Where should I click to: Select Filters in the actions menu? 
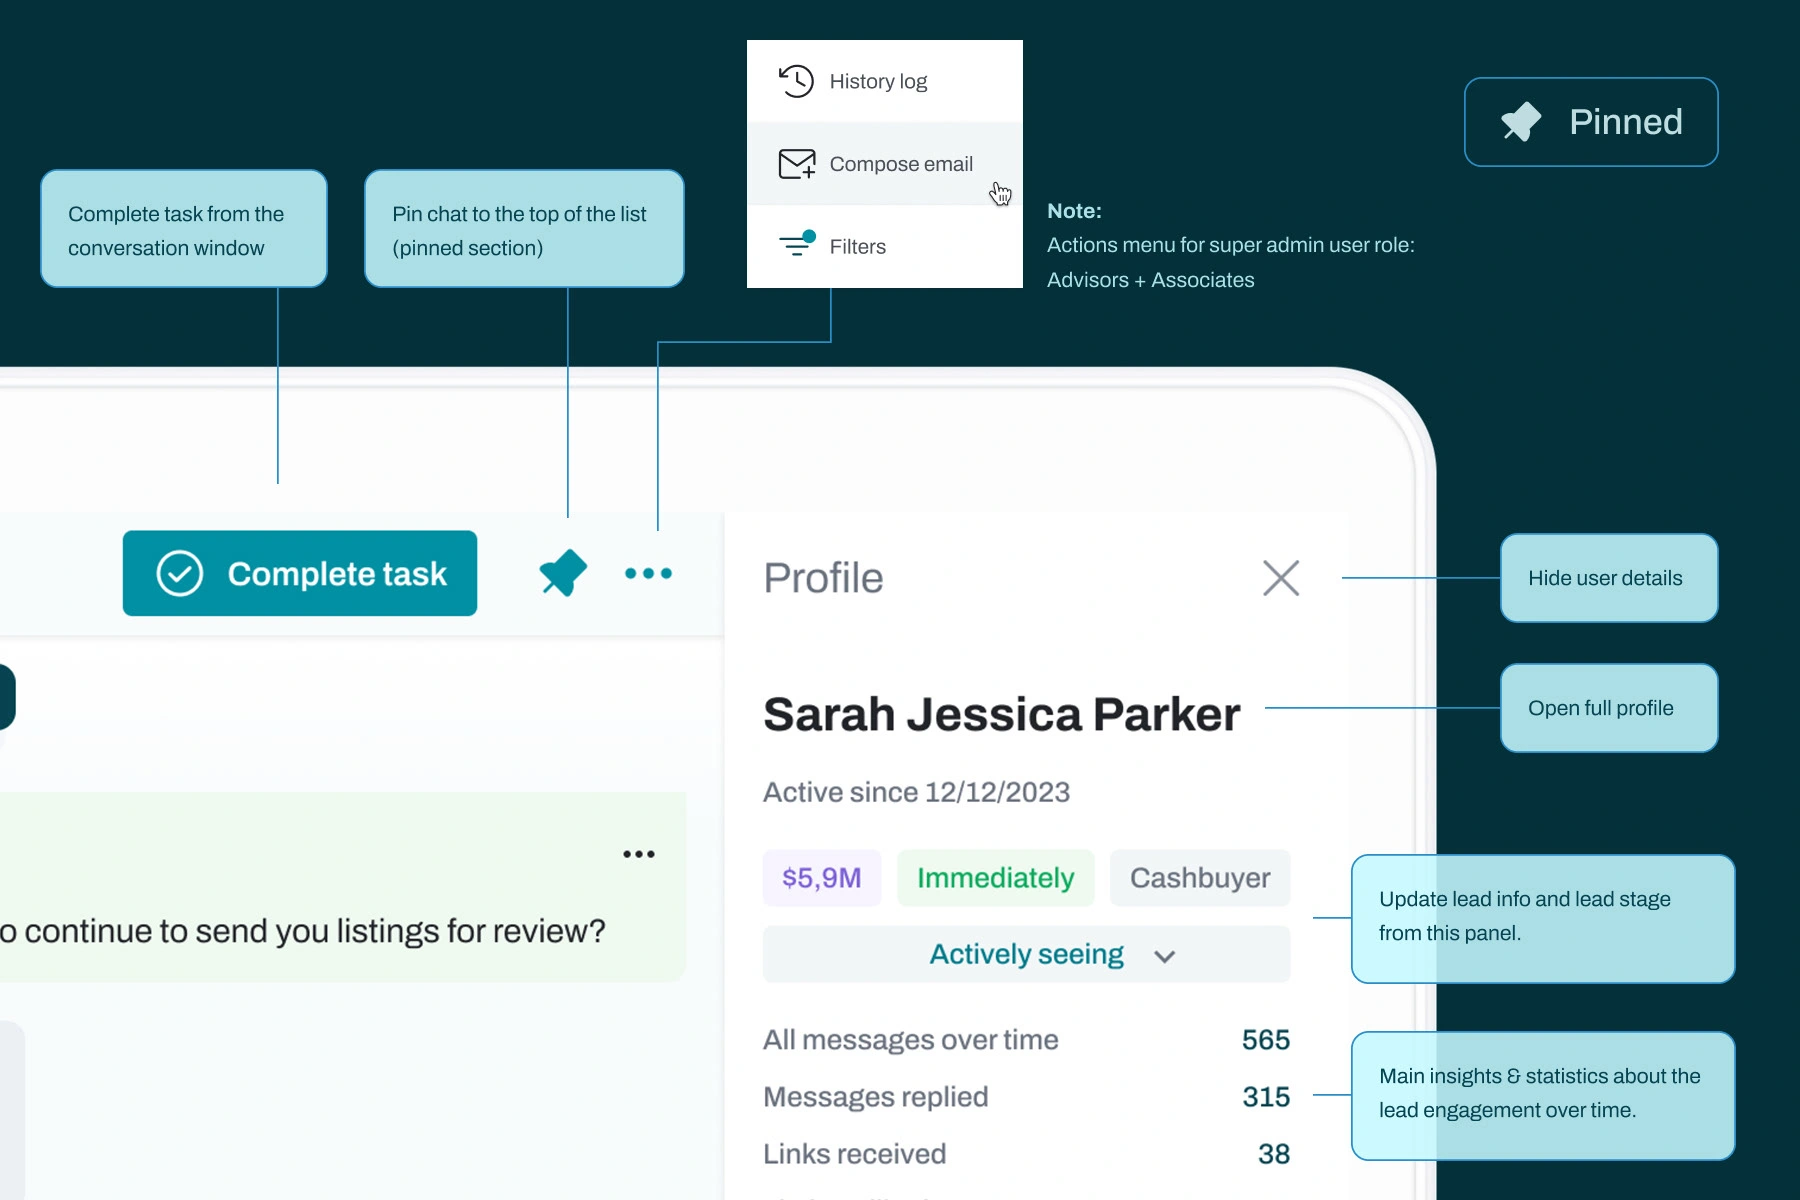pos(885,246)
